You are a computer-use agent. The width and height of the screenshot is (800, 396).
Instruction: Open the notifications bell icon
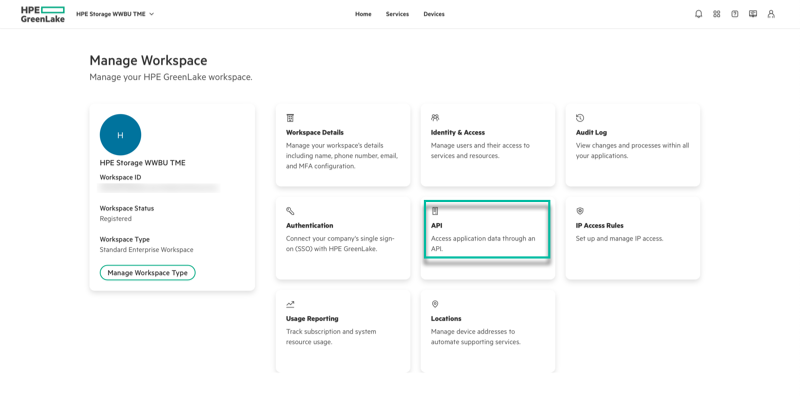(x=698, y=14)
